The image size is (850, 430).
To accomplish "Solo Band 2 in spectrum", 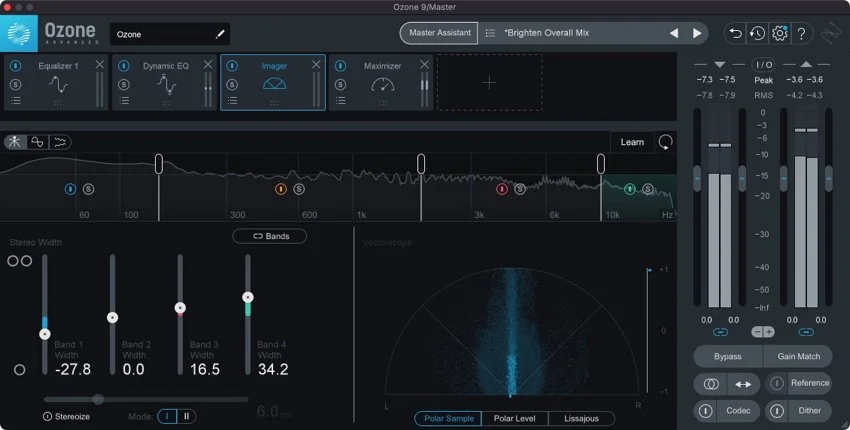I will (x=299, y=189).
